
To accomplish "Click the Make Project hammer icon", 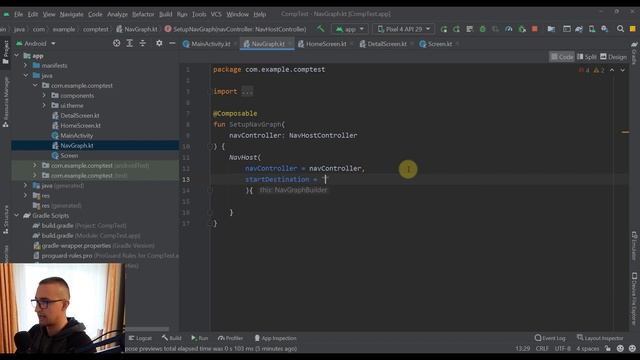I will point(321,29).
